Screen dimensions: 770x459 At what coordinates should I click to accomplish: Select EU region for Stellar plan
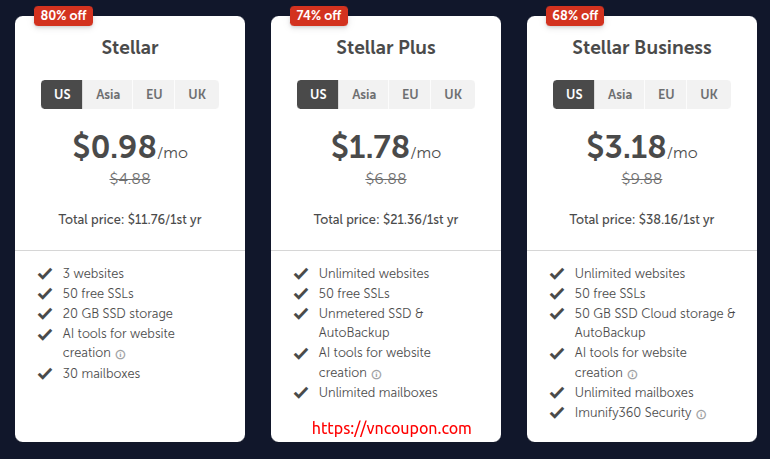point(154,95)
